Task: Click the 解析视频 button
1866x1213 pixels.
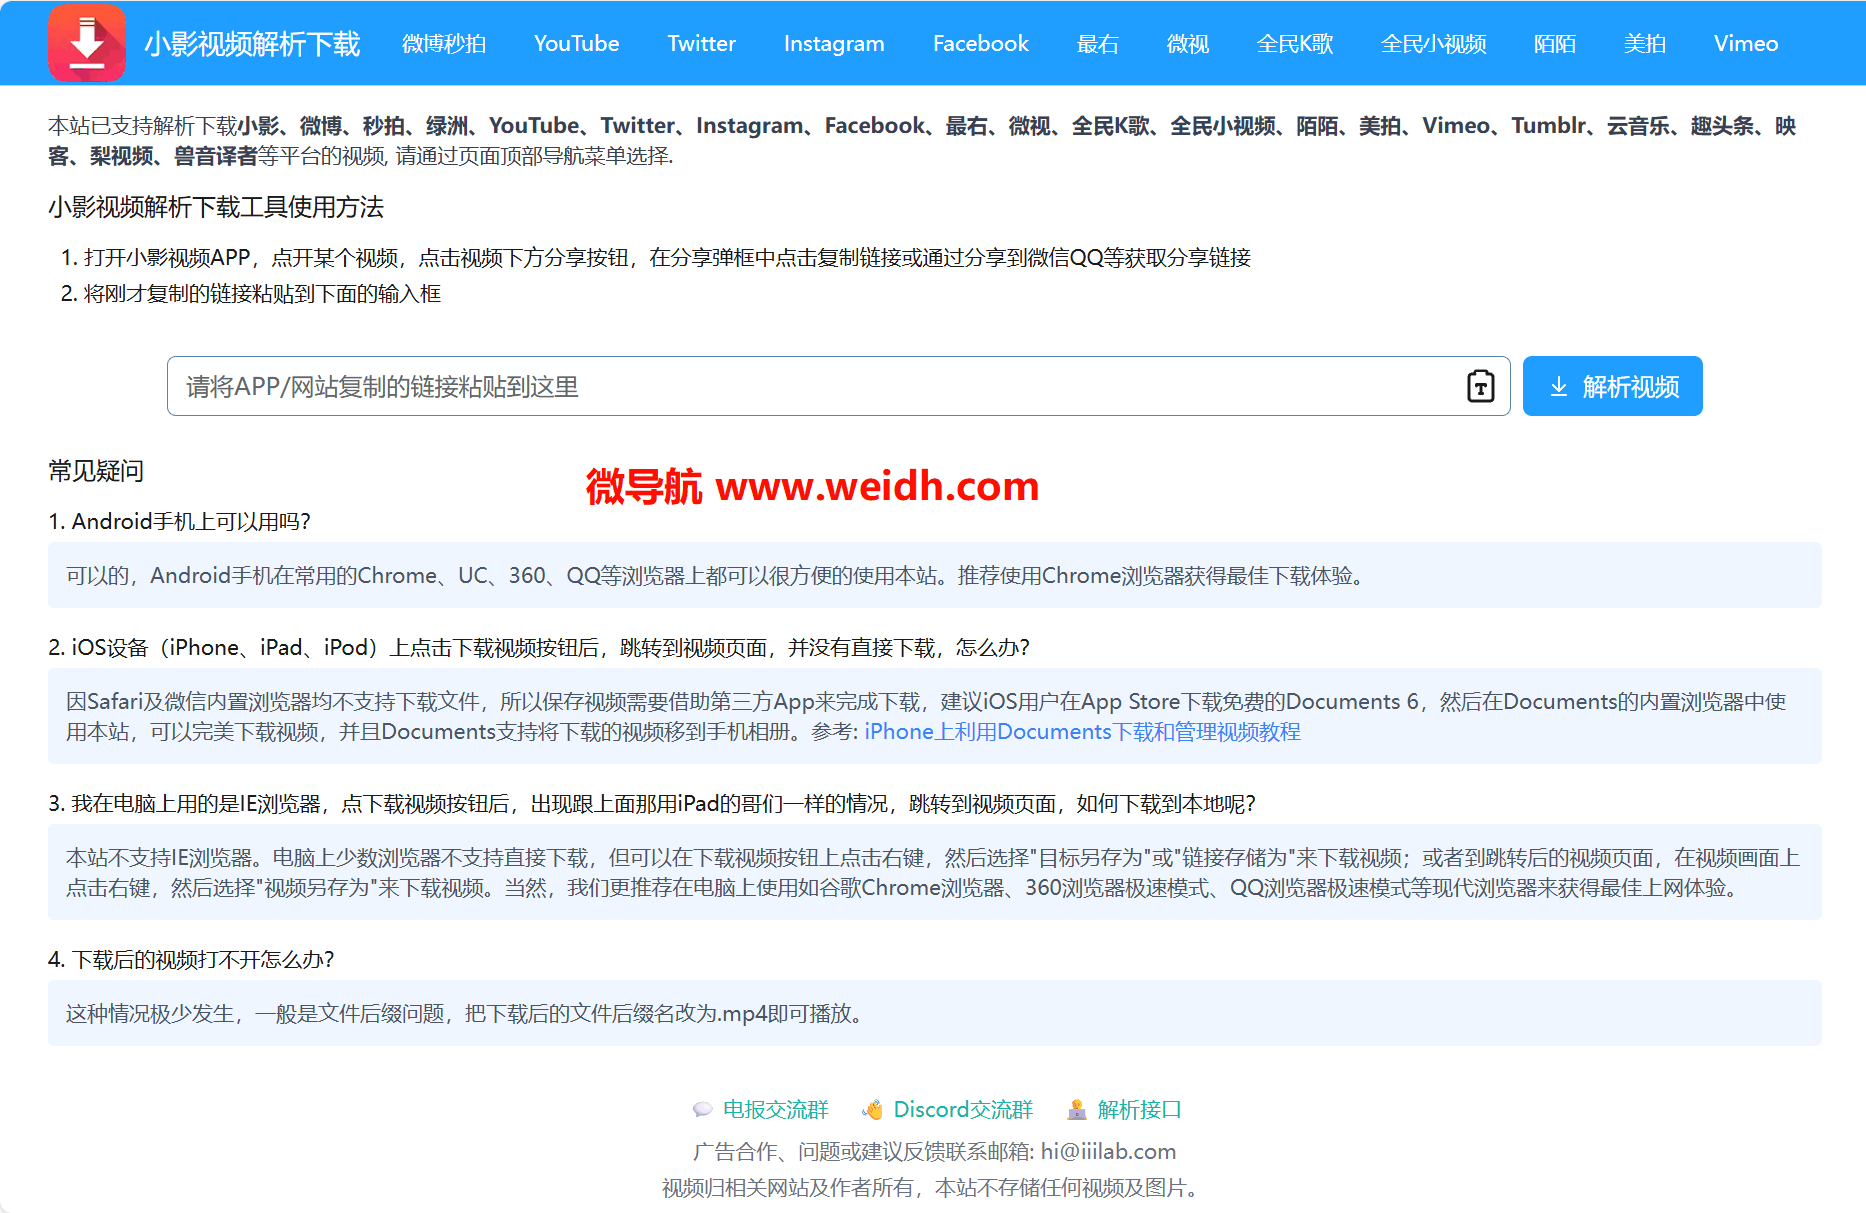Action: coord(1612,386)
